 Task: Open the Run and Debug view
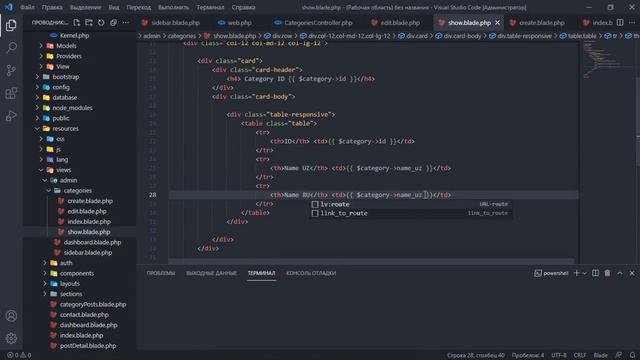pos(11,116)
